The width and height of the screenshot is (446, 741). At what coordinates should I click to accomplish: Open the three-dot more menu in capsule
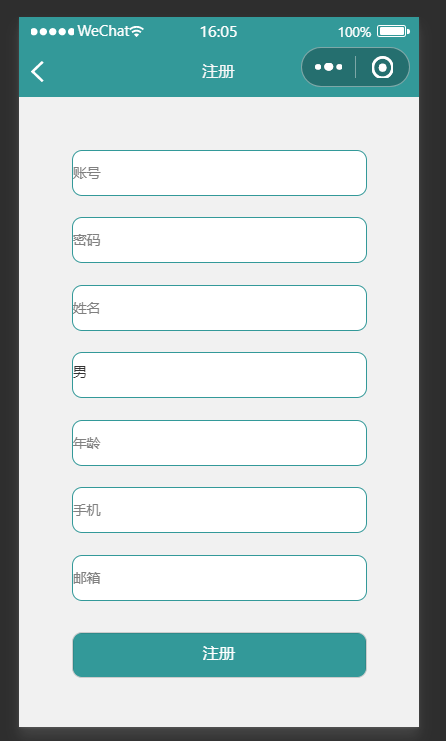pyautogui.click(x=328, y=67)
